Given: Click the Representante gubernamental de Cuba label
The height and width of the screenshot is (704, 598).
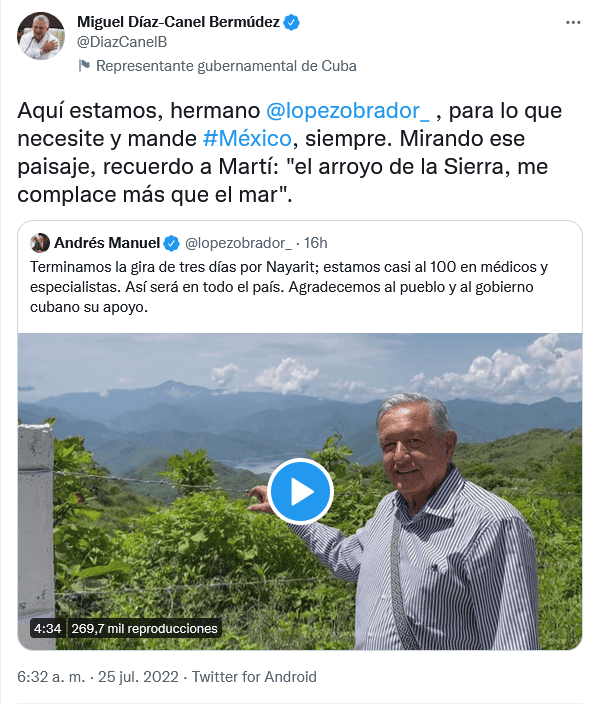Looking at the screenshot, I should pyautogui.click(x=226, y=66).
